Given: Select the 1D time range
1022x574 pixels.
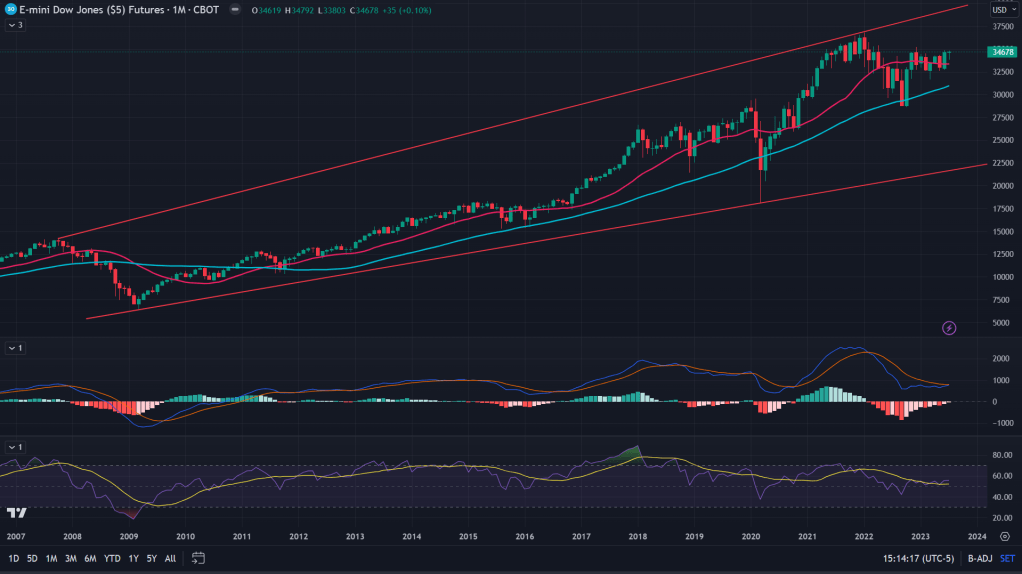Looking at the screenshot, I should 14,558.
